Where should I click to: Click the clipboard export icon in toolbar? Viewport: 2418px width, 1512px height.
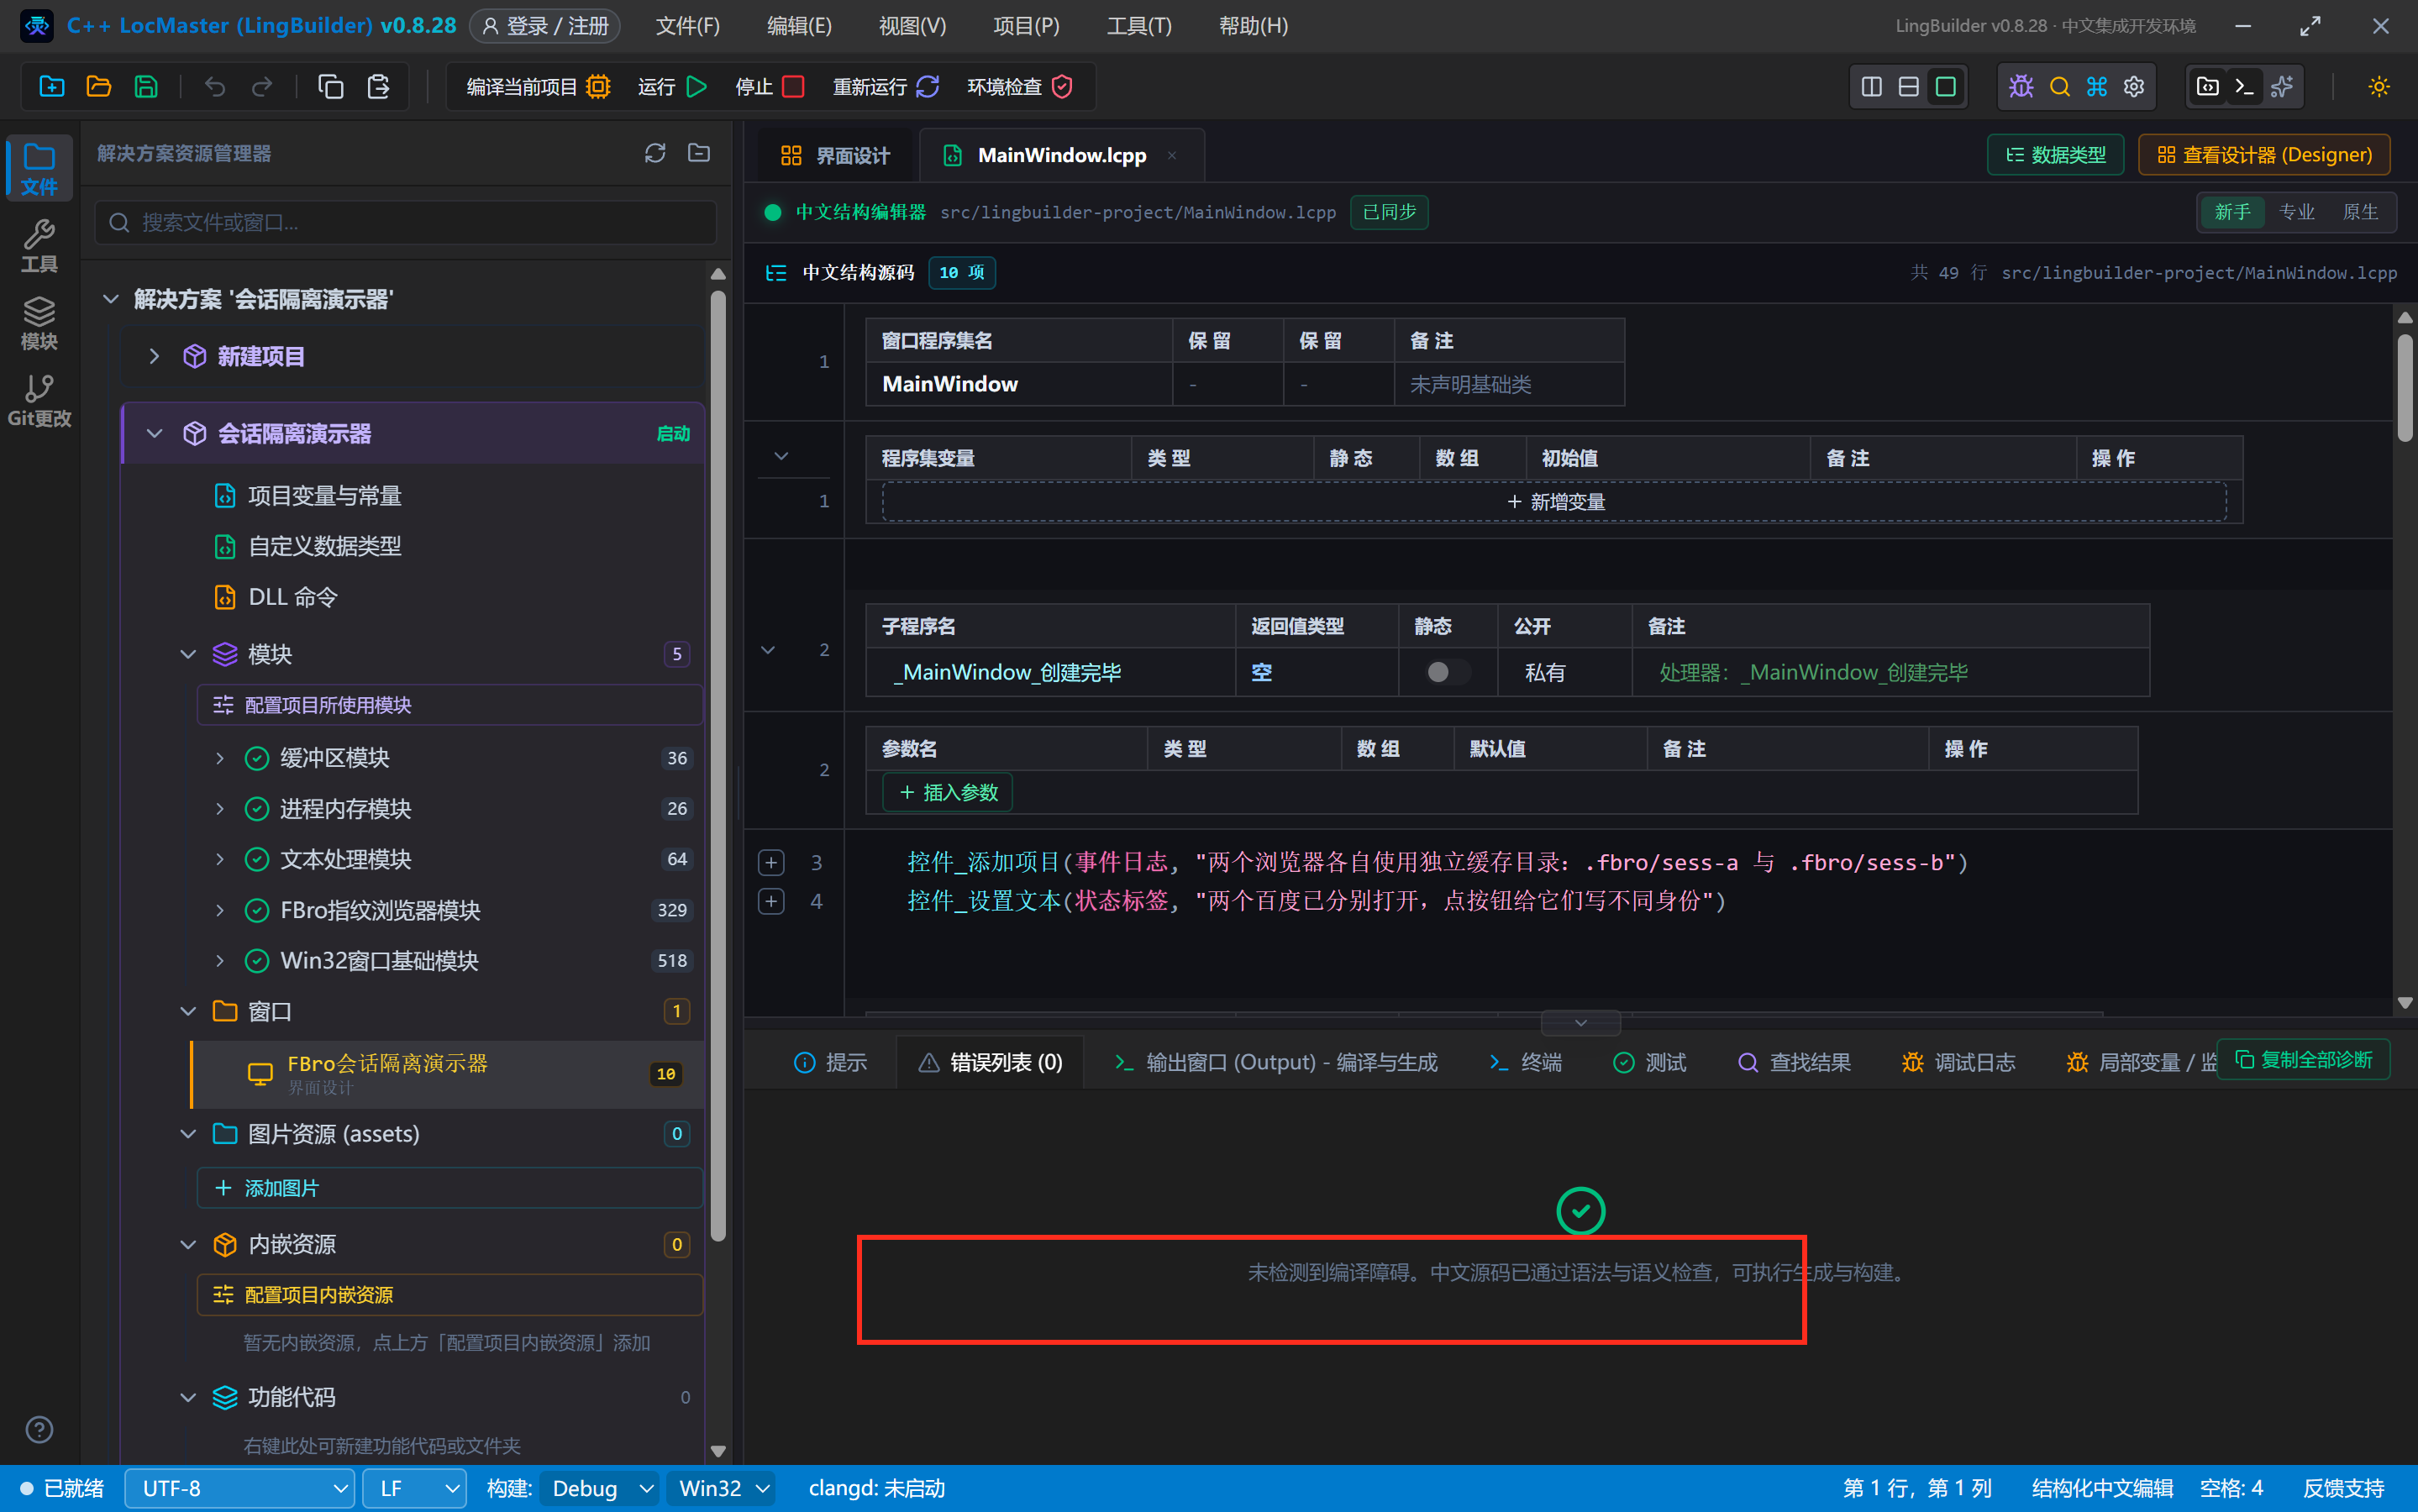(x=378, y=87)
